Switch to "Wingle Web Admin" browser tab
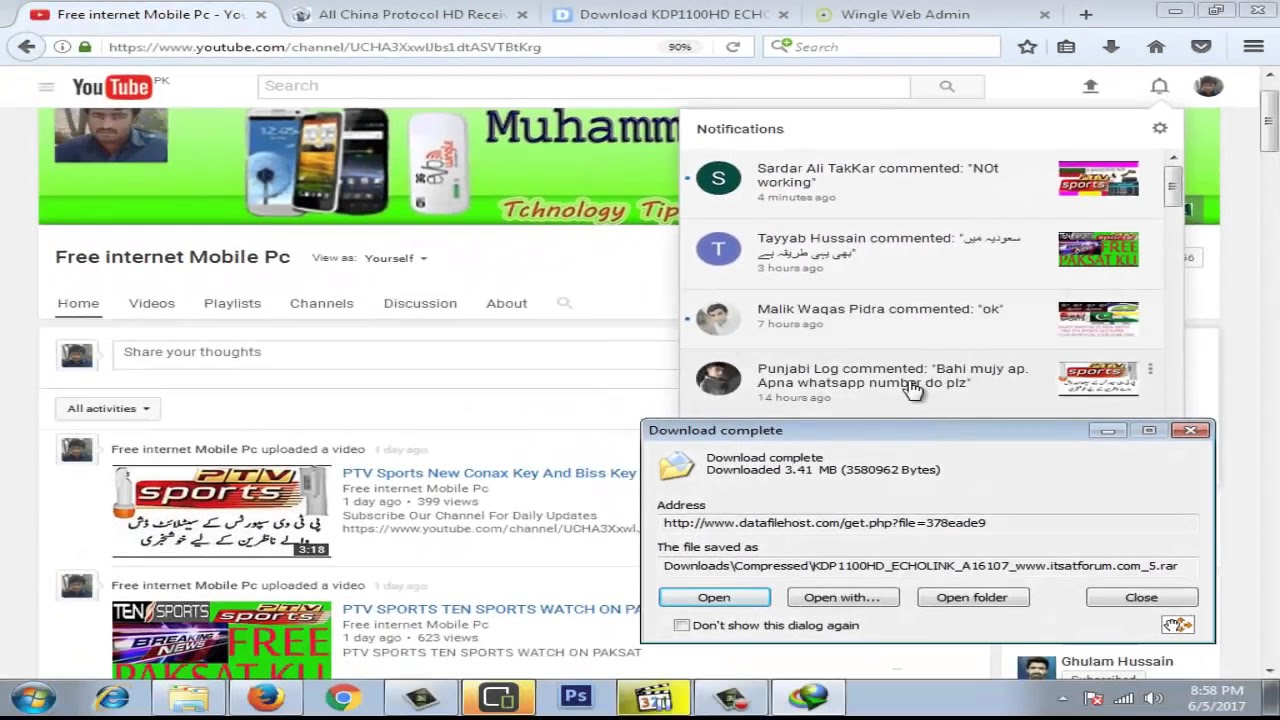This screenshot has height=720, width=1280. point(930,14)
